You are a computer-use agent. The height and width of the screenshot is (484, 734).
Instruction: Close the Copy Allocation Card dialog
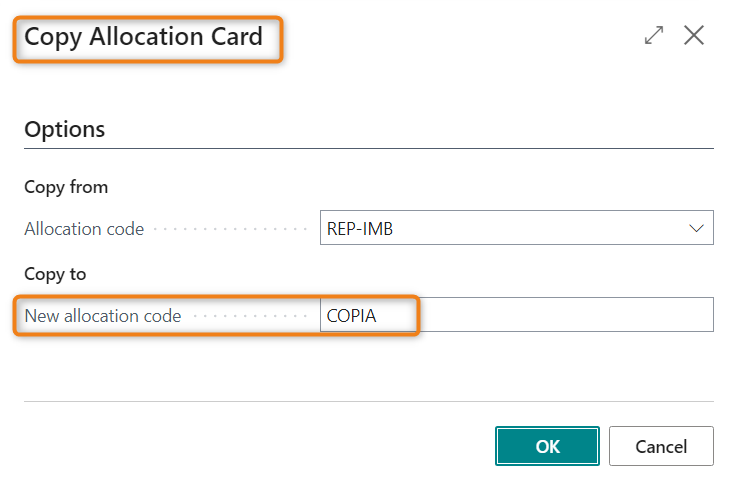[694, 36]
